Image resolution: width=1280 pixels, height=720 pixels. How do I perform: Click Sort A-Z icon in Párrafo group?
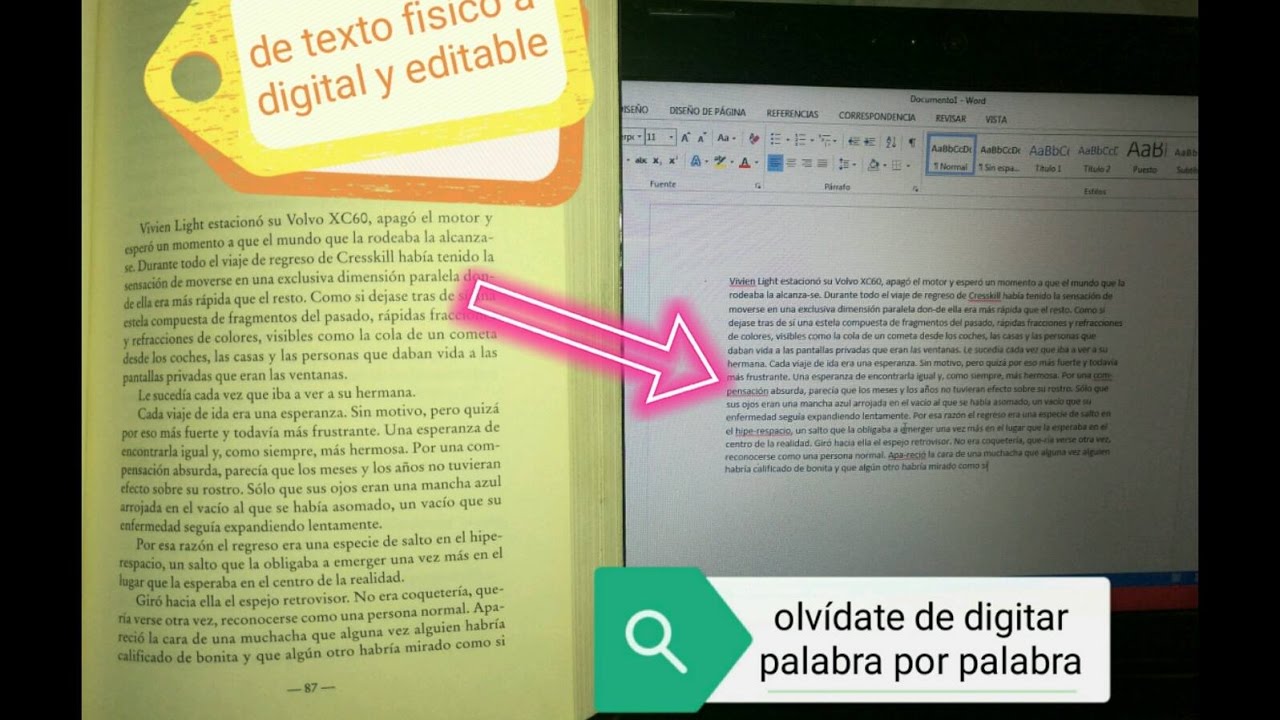(891, 141)
